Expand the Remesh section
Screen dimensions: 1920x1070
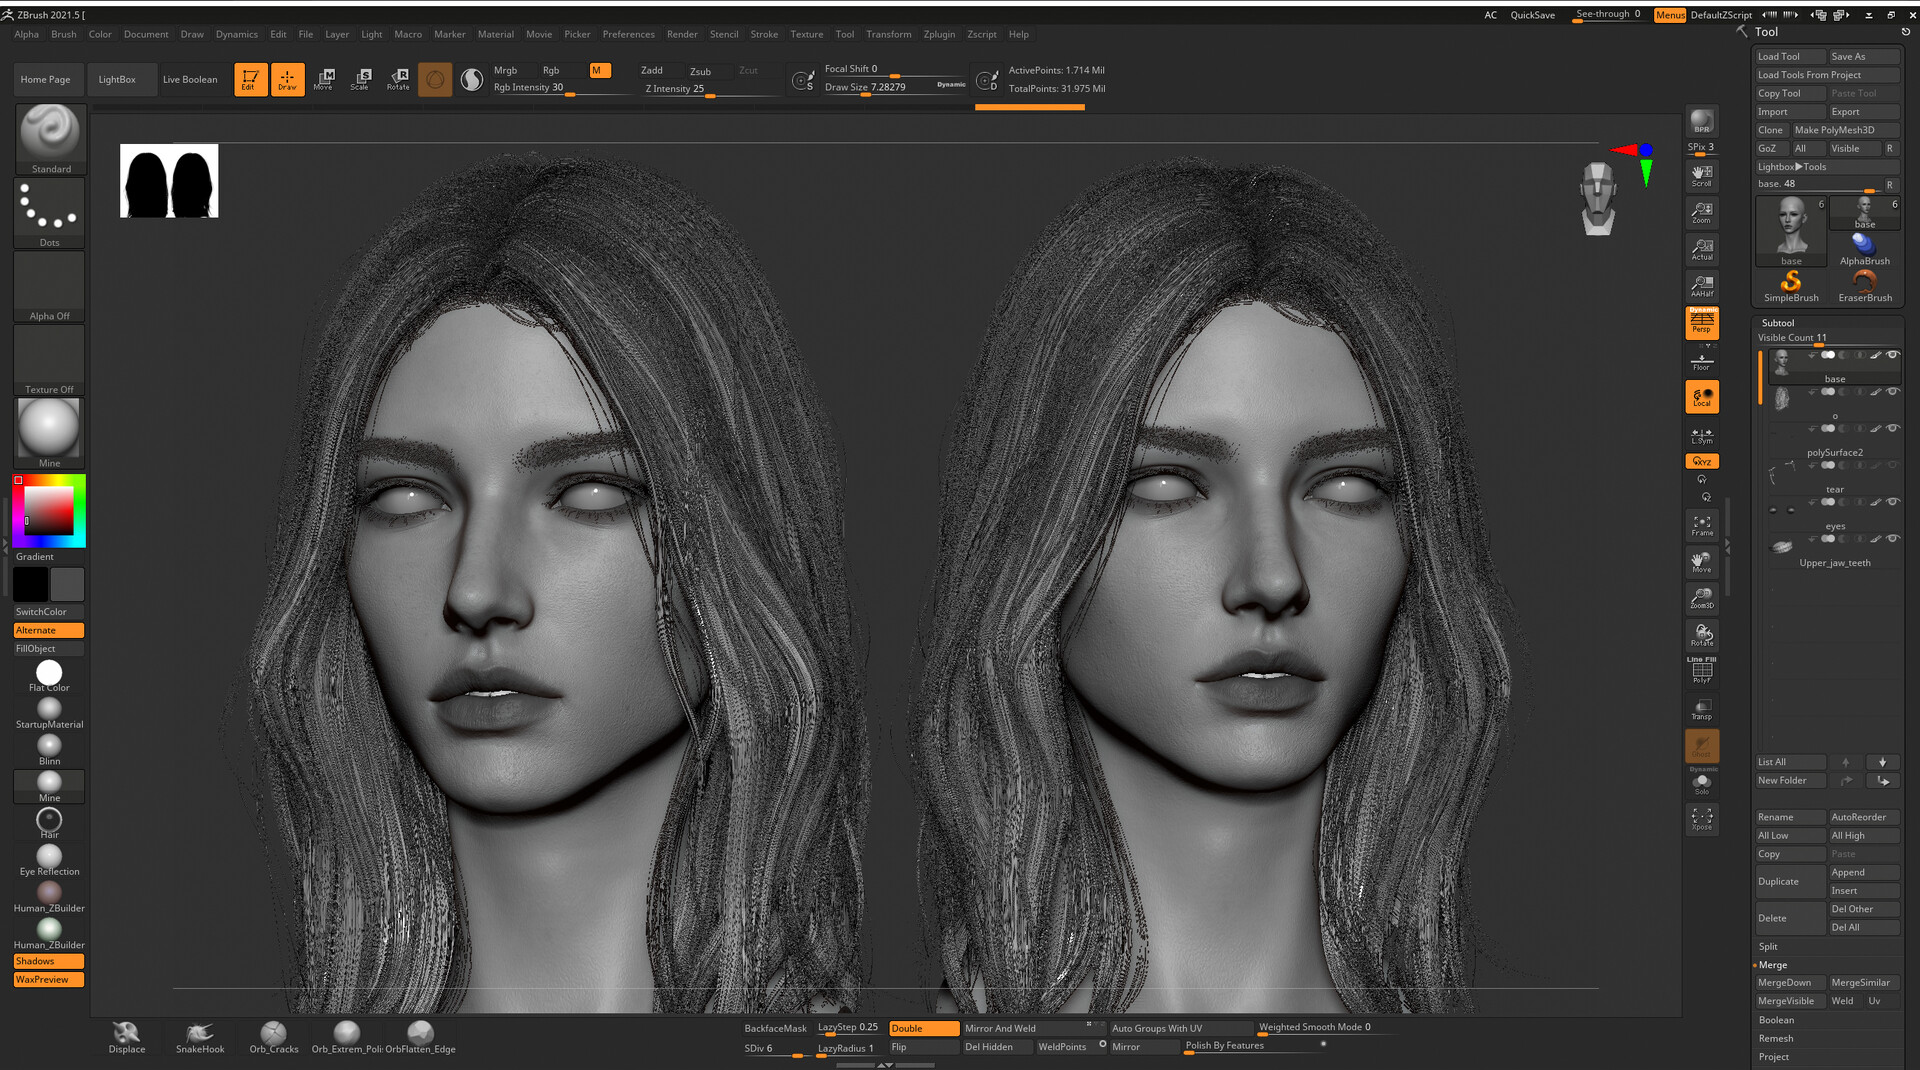pyautogui.click(x=1776, y=1038)
